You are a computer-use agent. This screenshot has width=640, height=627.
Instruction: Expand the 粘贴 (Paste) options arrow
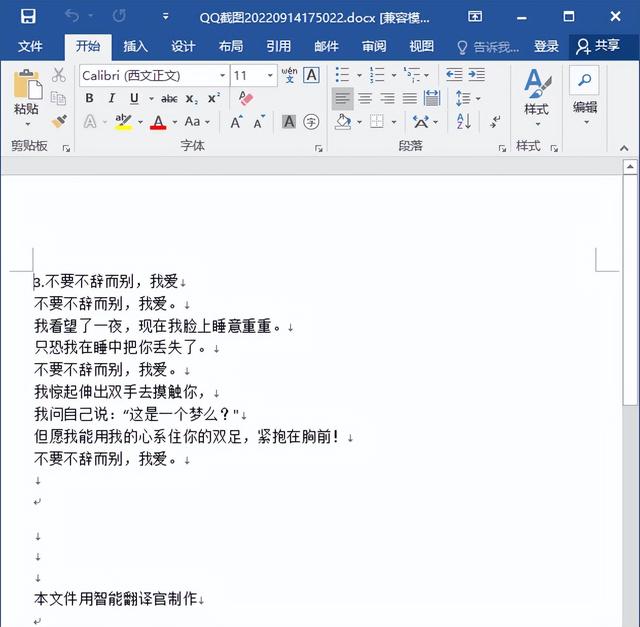[27, 124]
